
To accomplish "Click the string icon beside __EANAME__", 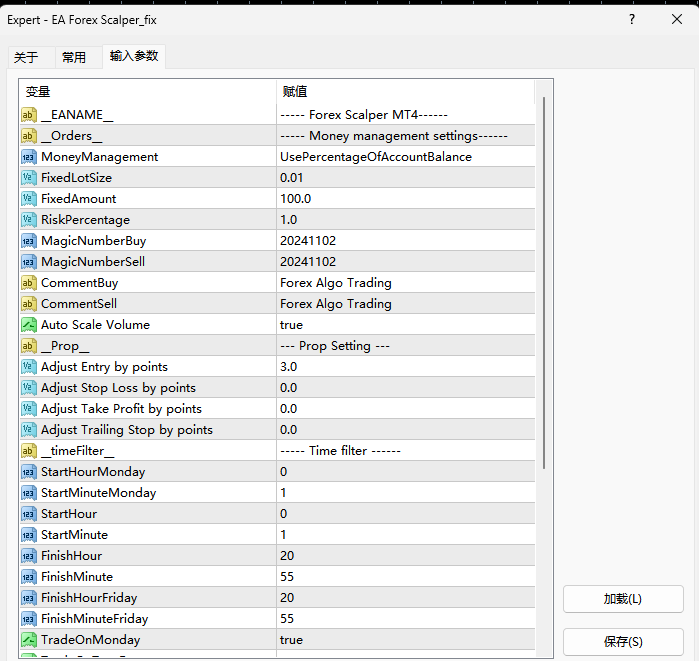I will (x=29, y=115).
